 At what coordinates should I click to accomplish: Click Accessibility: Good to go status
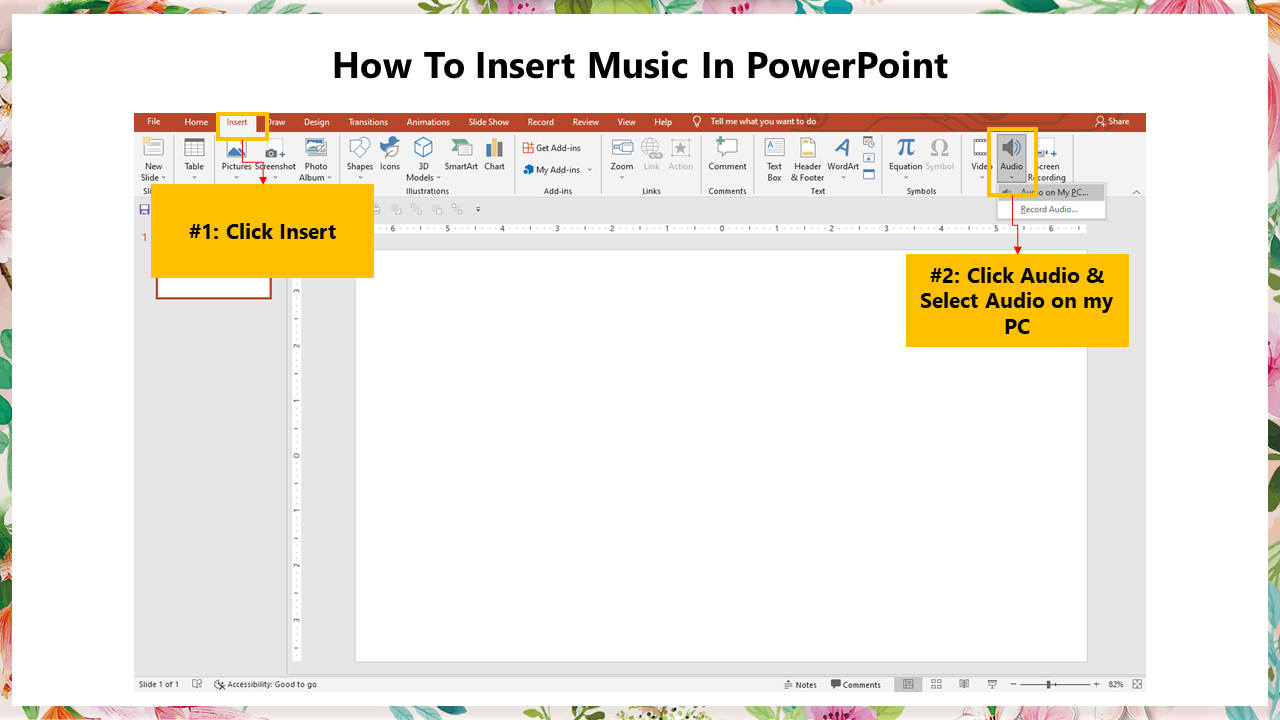point(266,685)
